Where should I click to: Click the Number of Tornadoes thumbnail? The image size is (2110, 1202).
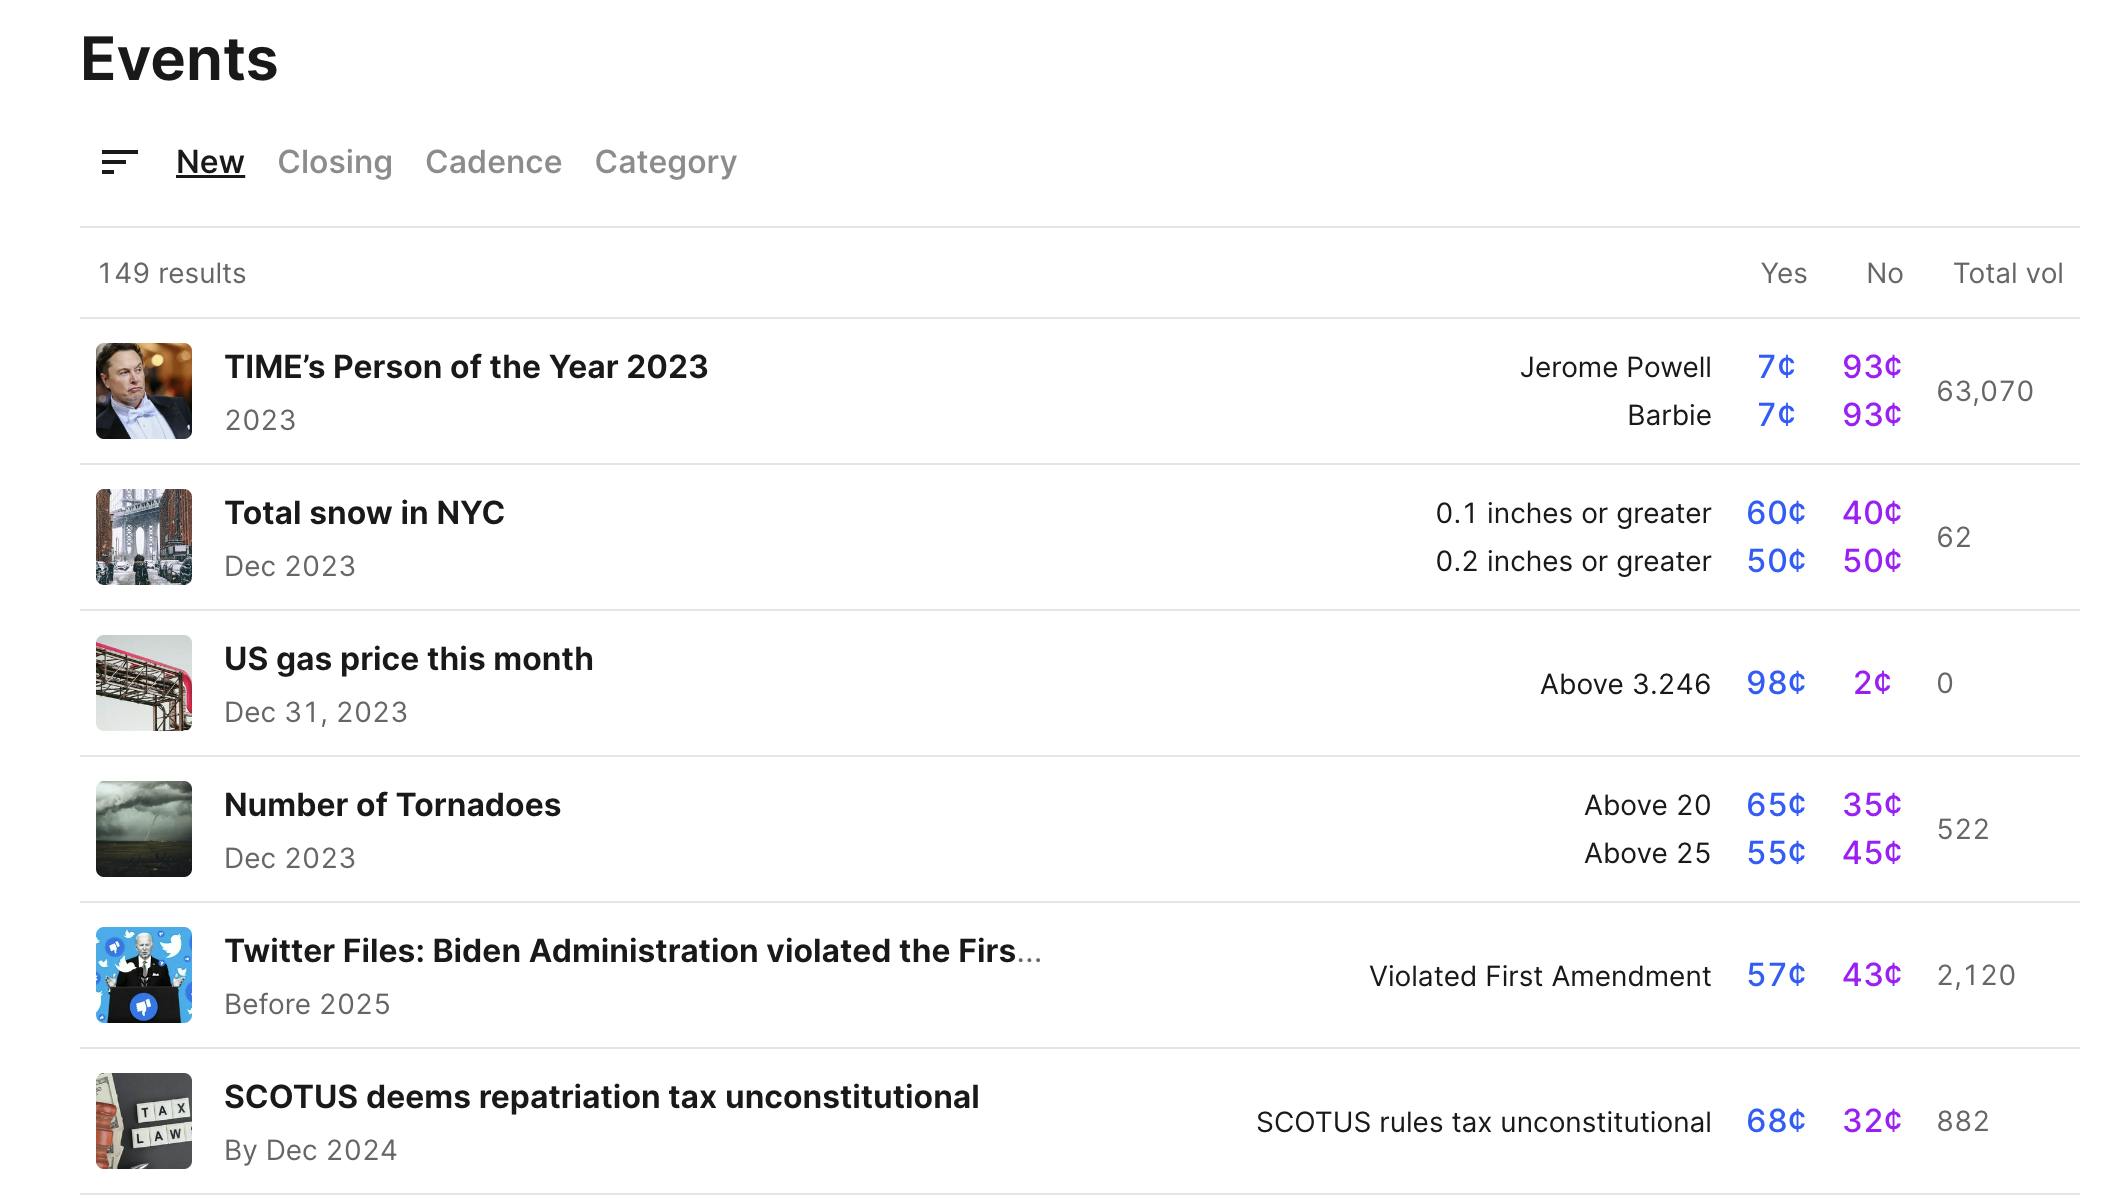[x=144, y=829]
